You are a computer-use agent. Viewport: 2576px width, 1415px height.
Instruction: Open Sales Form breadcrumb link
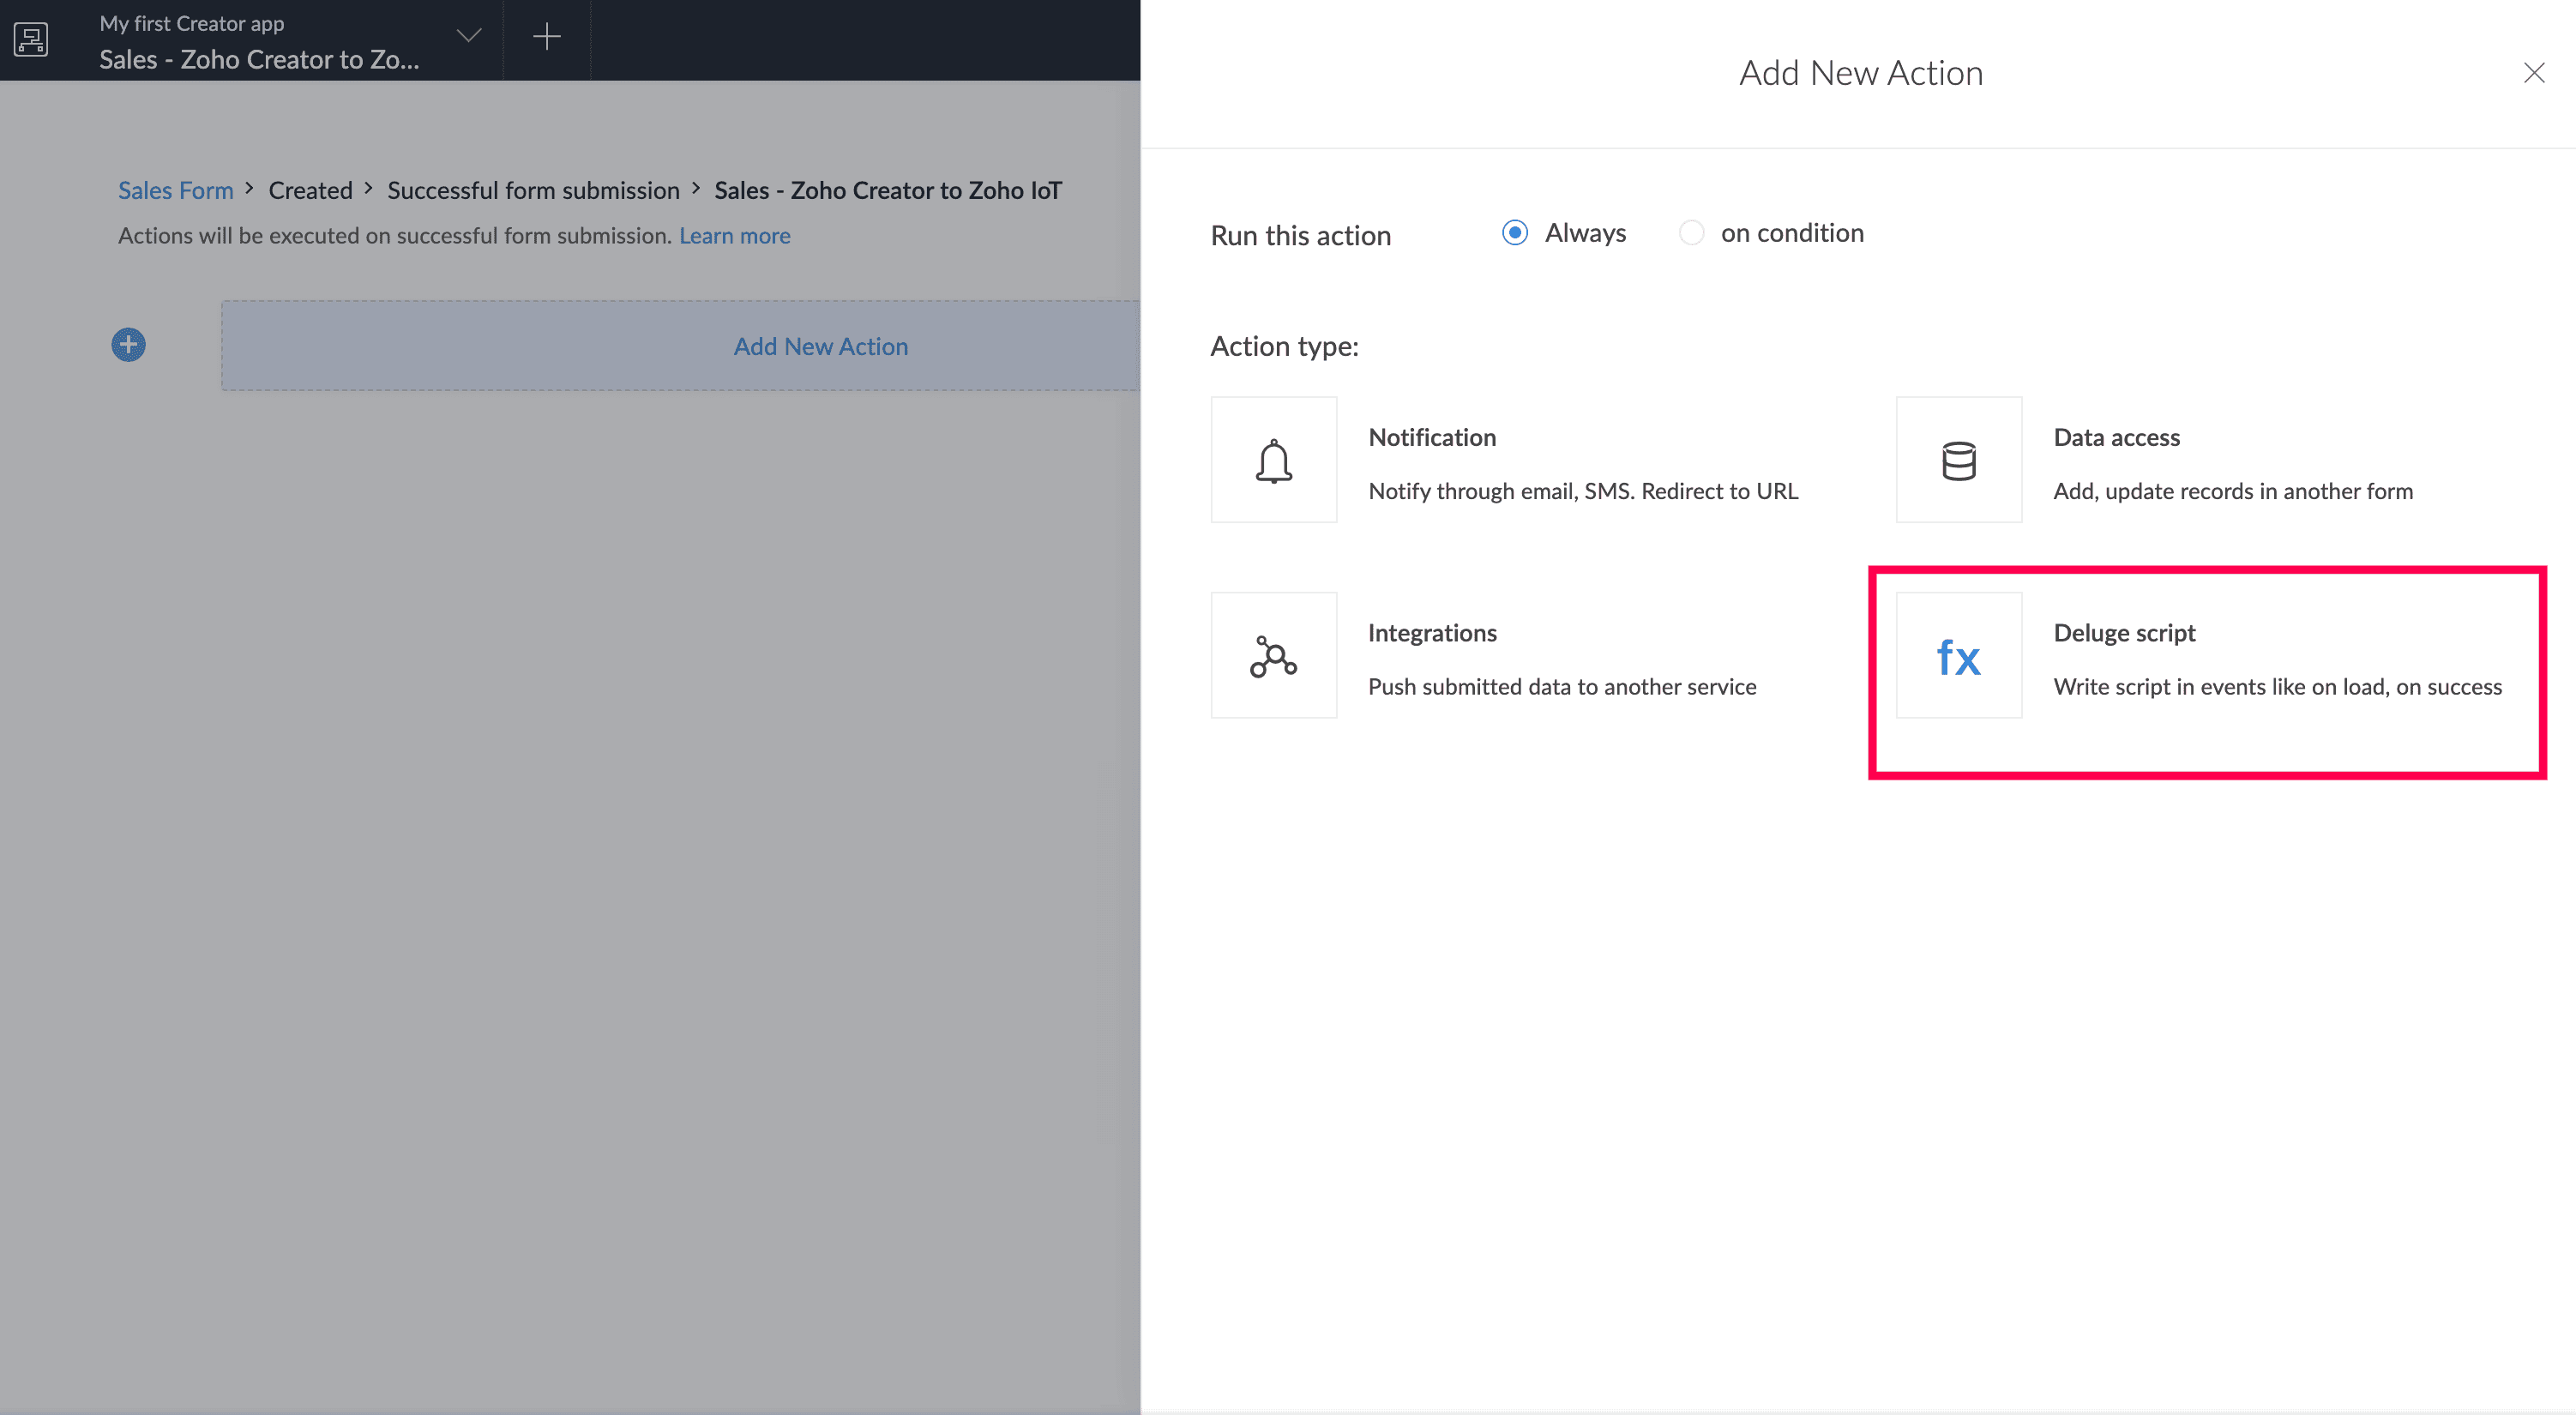point(175,190)
